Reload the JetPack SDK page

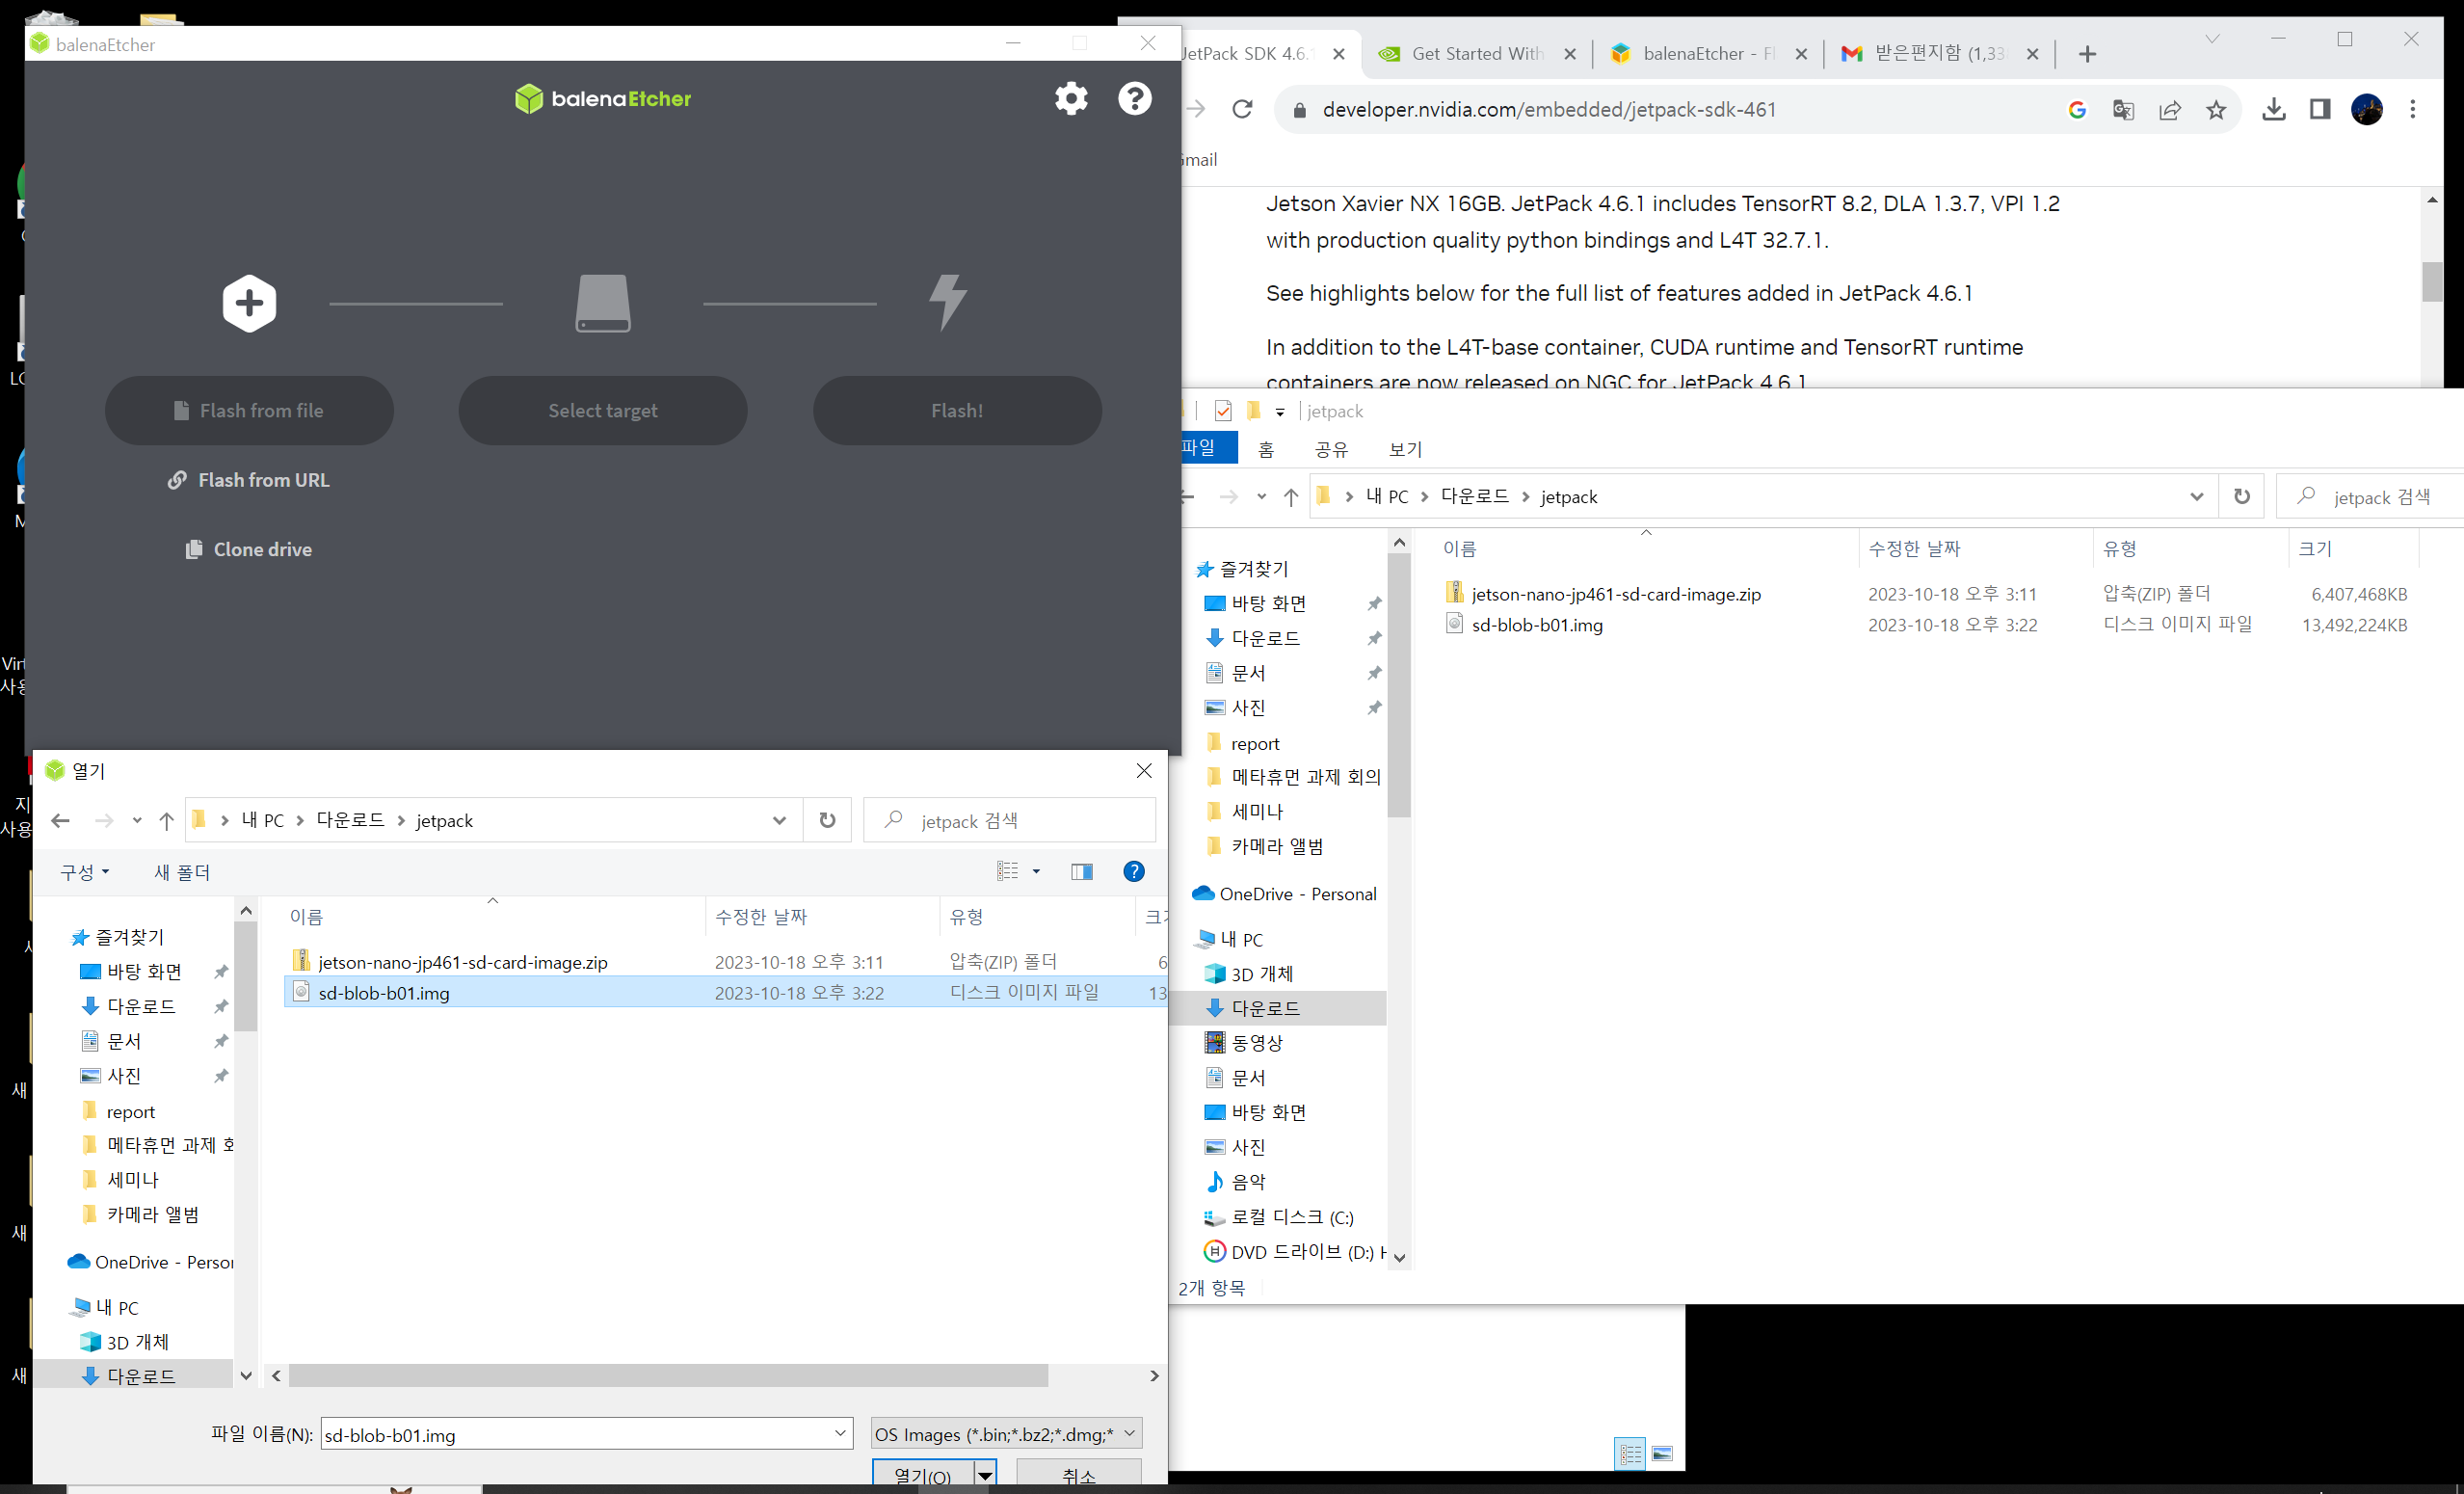coord(1242,109)
